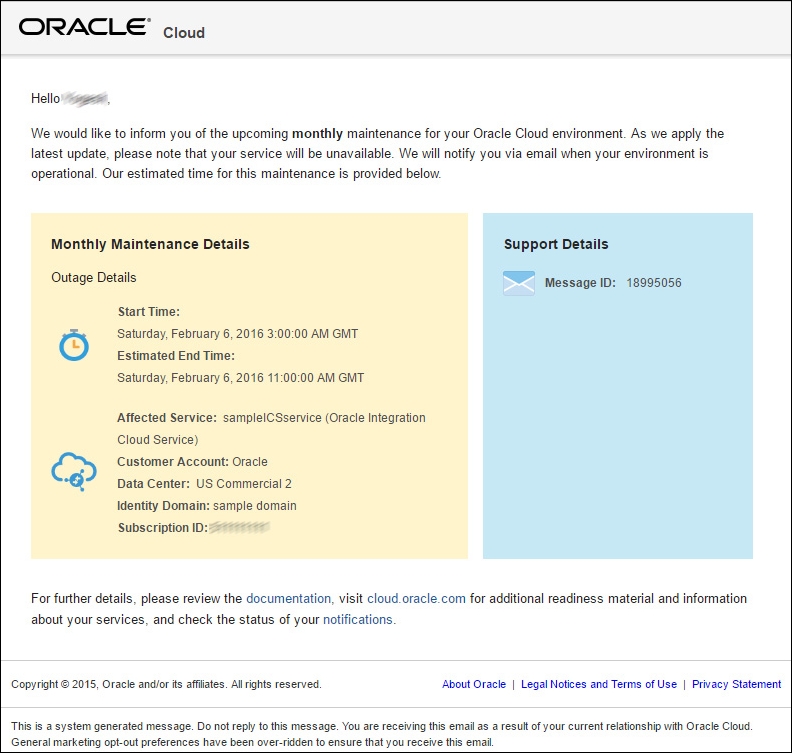Open the notifications link
This screenshot has height=753, width=792.
(358, 619)
